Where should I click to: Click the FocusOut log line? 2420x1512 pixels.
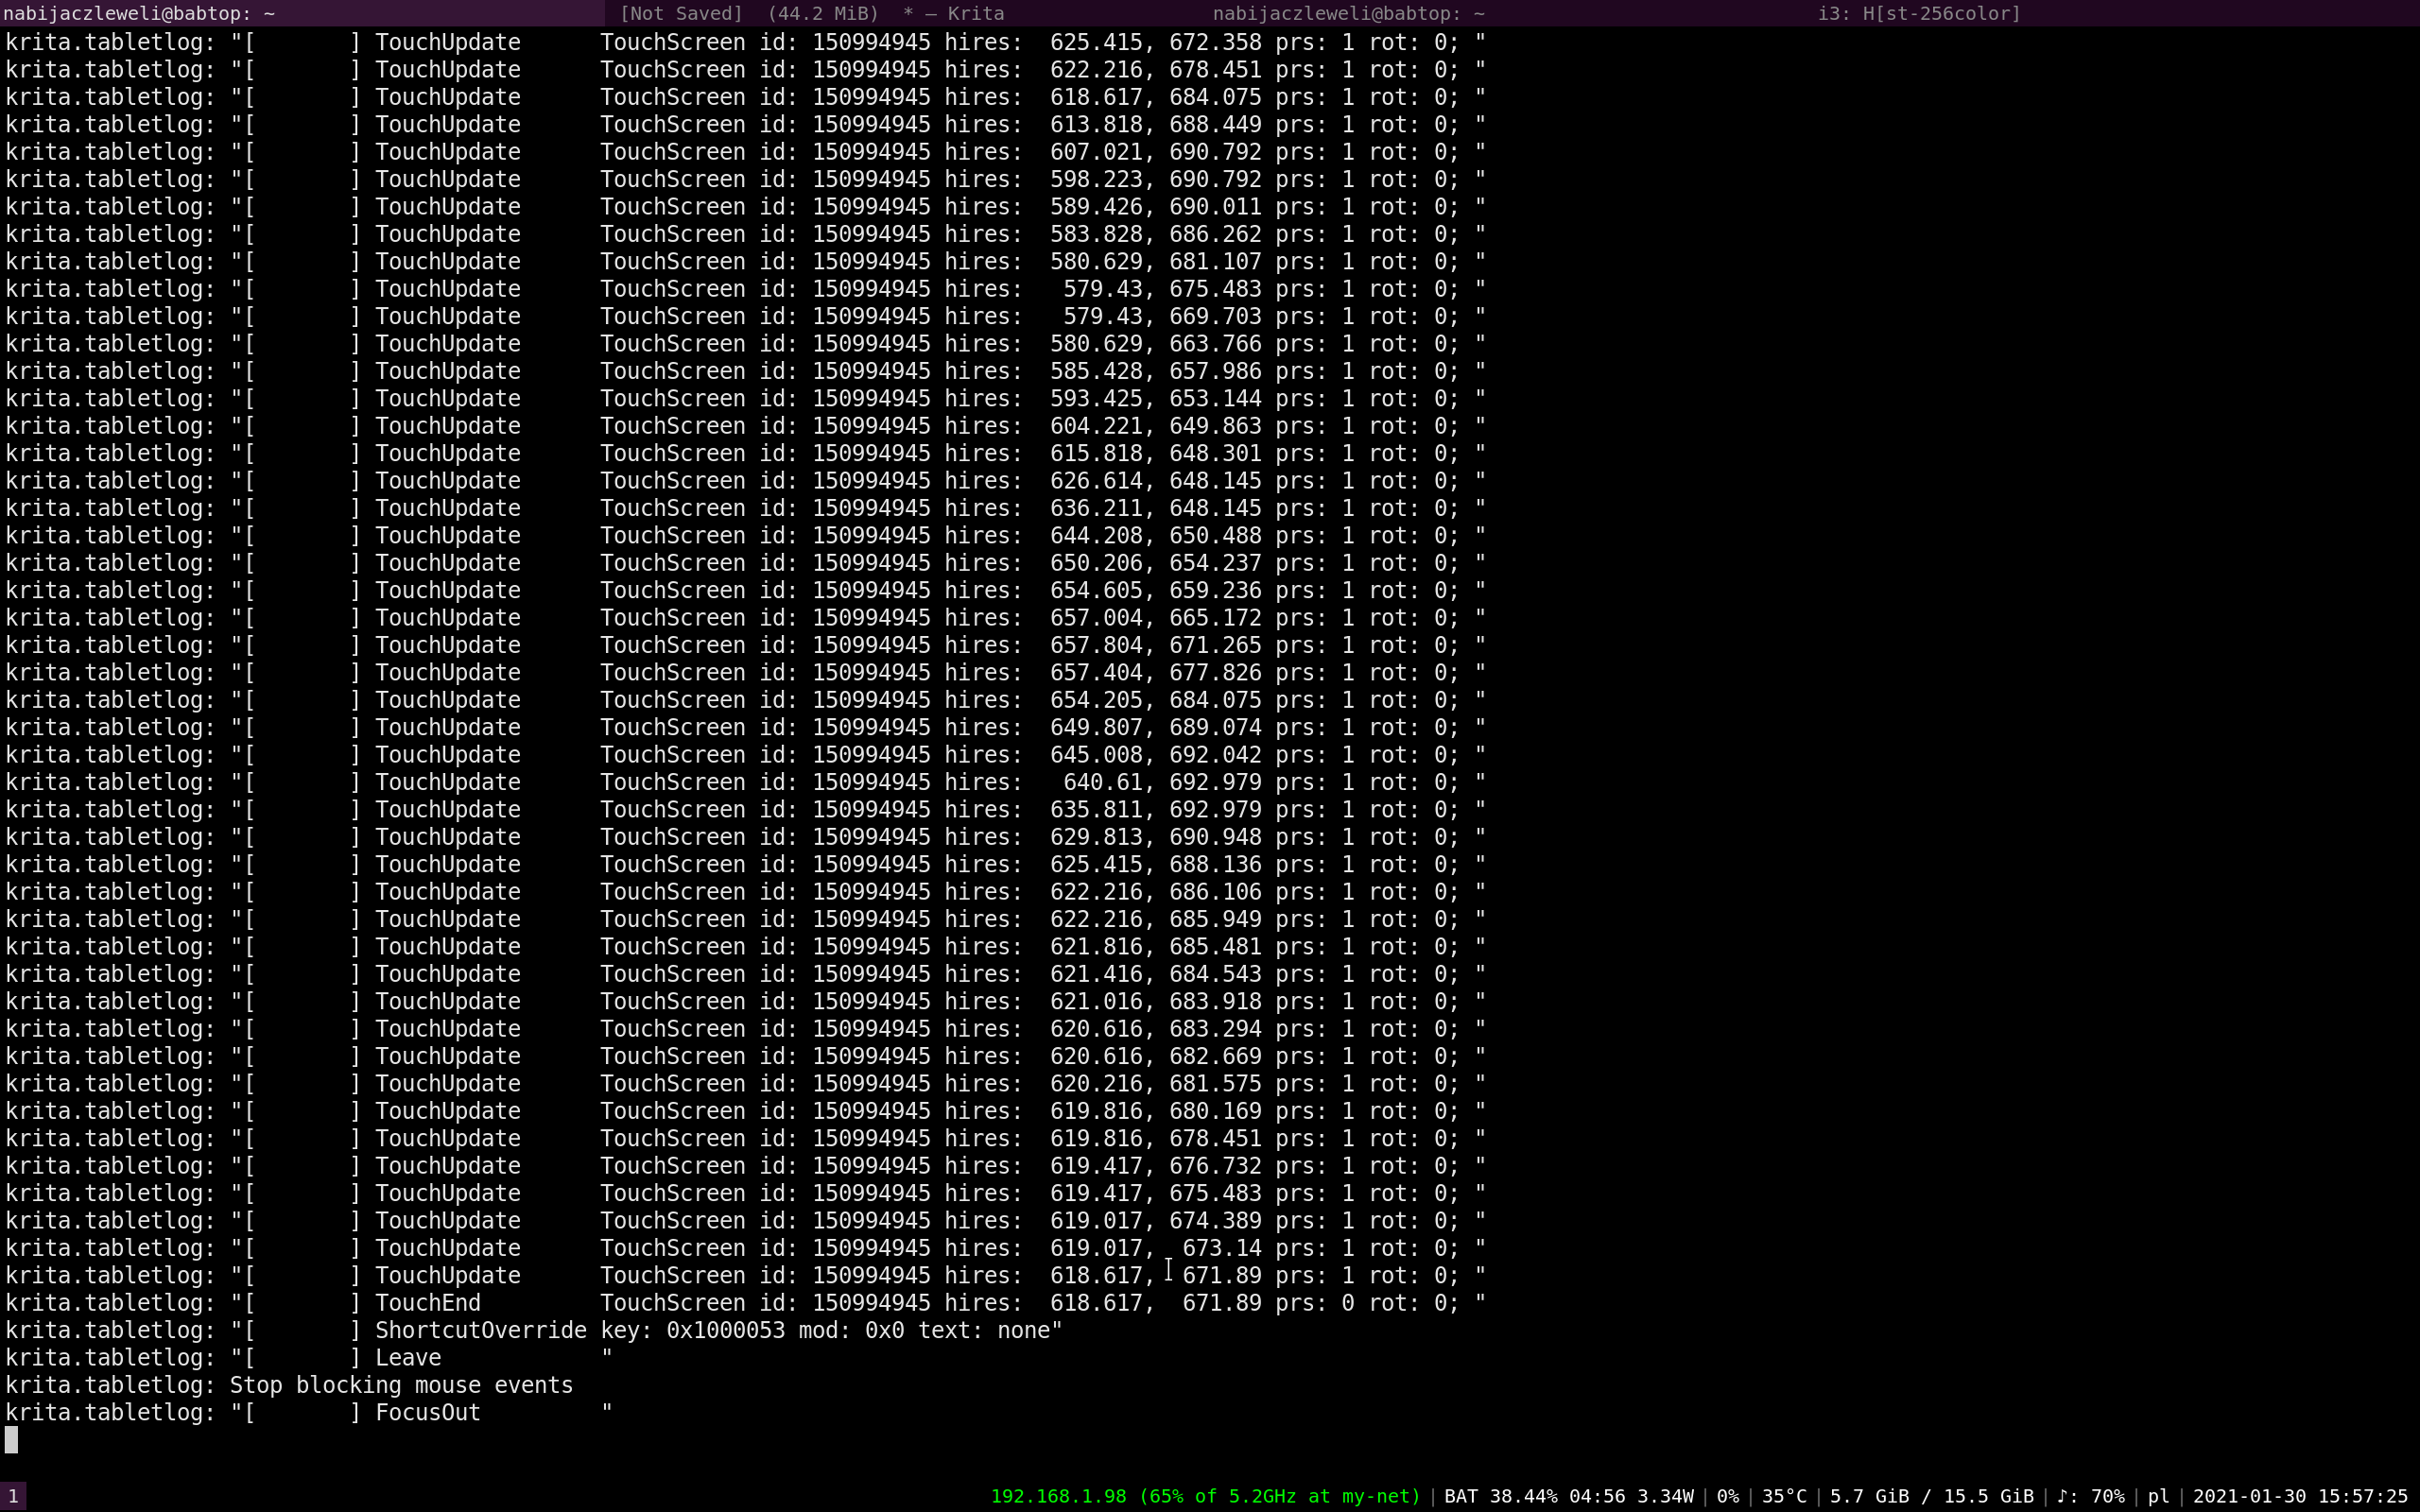pos(427,1412)
